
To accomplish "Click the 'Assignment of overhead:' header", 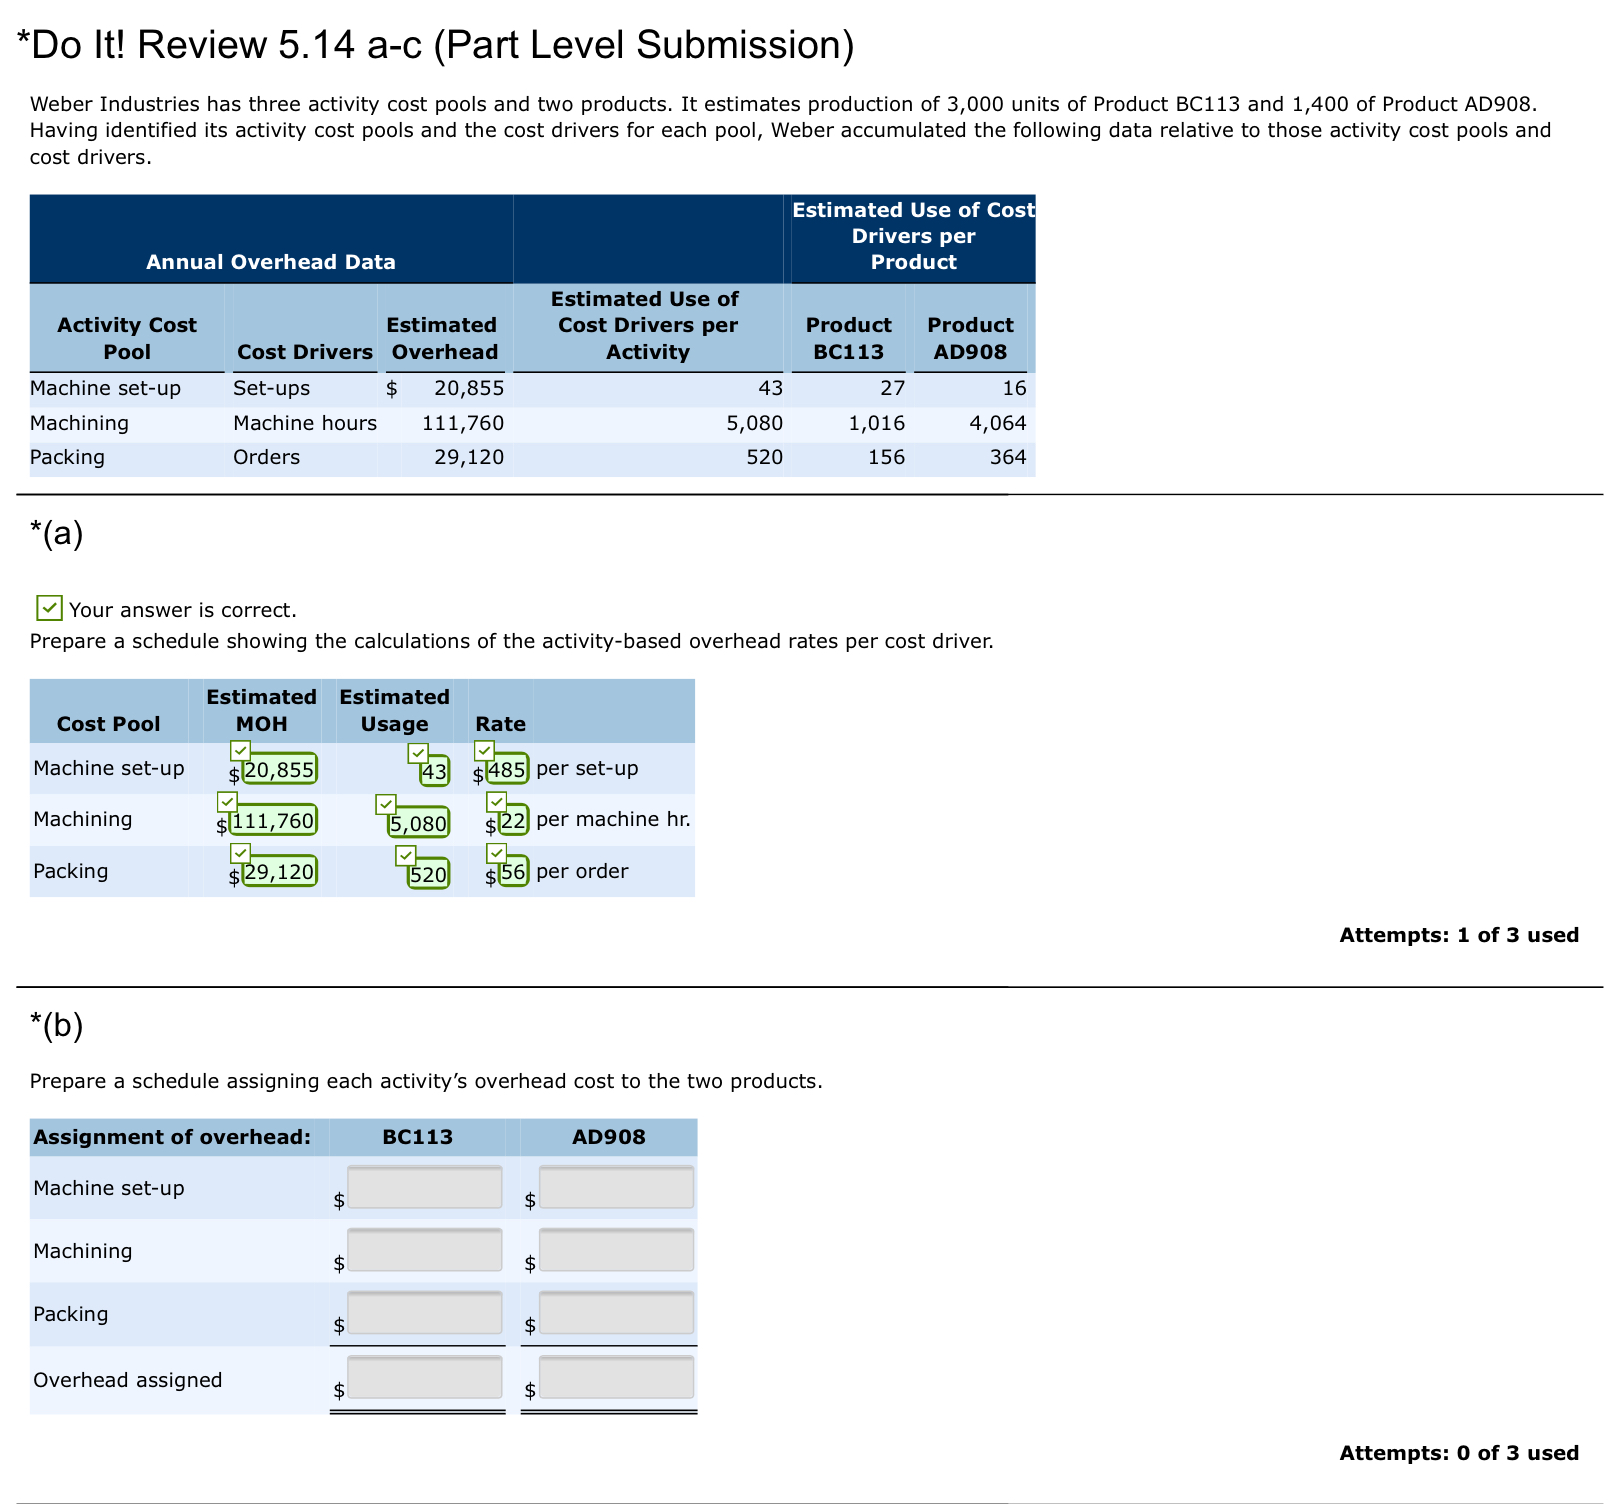I will coord(172,1137).
